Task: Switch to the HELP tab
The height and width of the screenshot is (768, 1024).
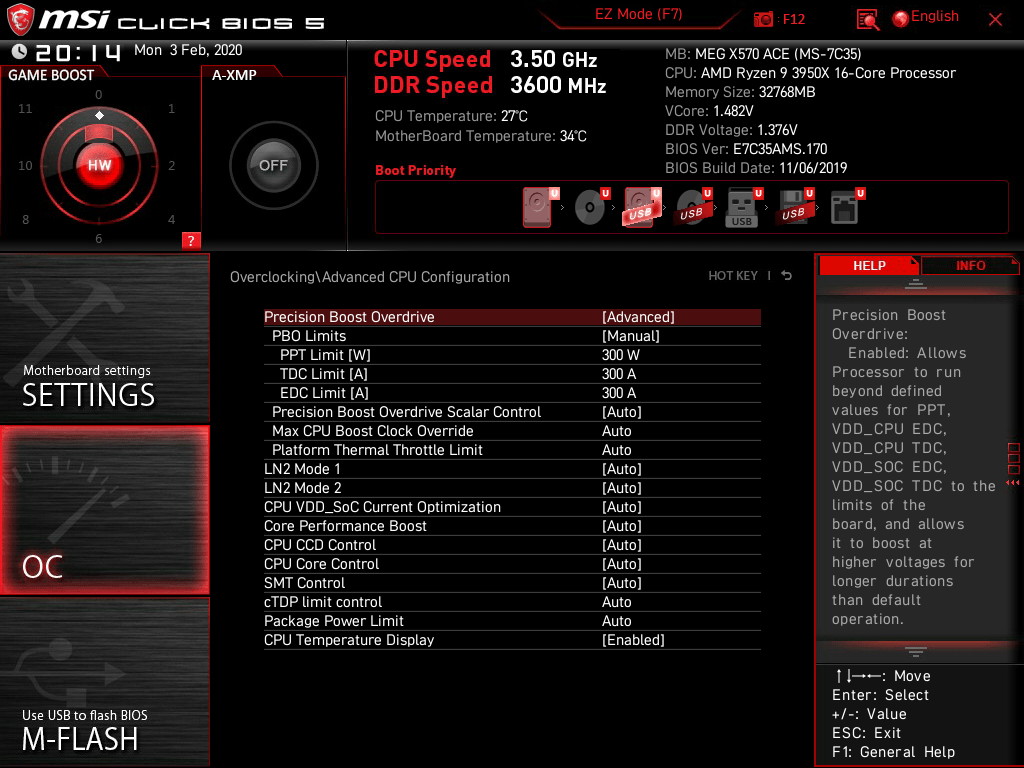Action: pyautogui.click(x=869, y=265)
